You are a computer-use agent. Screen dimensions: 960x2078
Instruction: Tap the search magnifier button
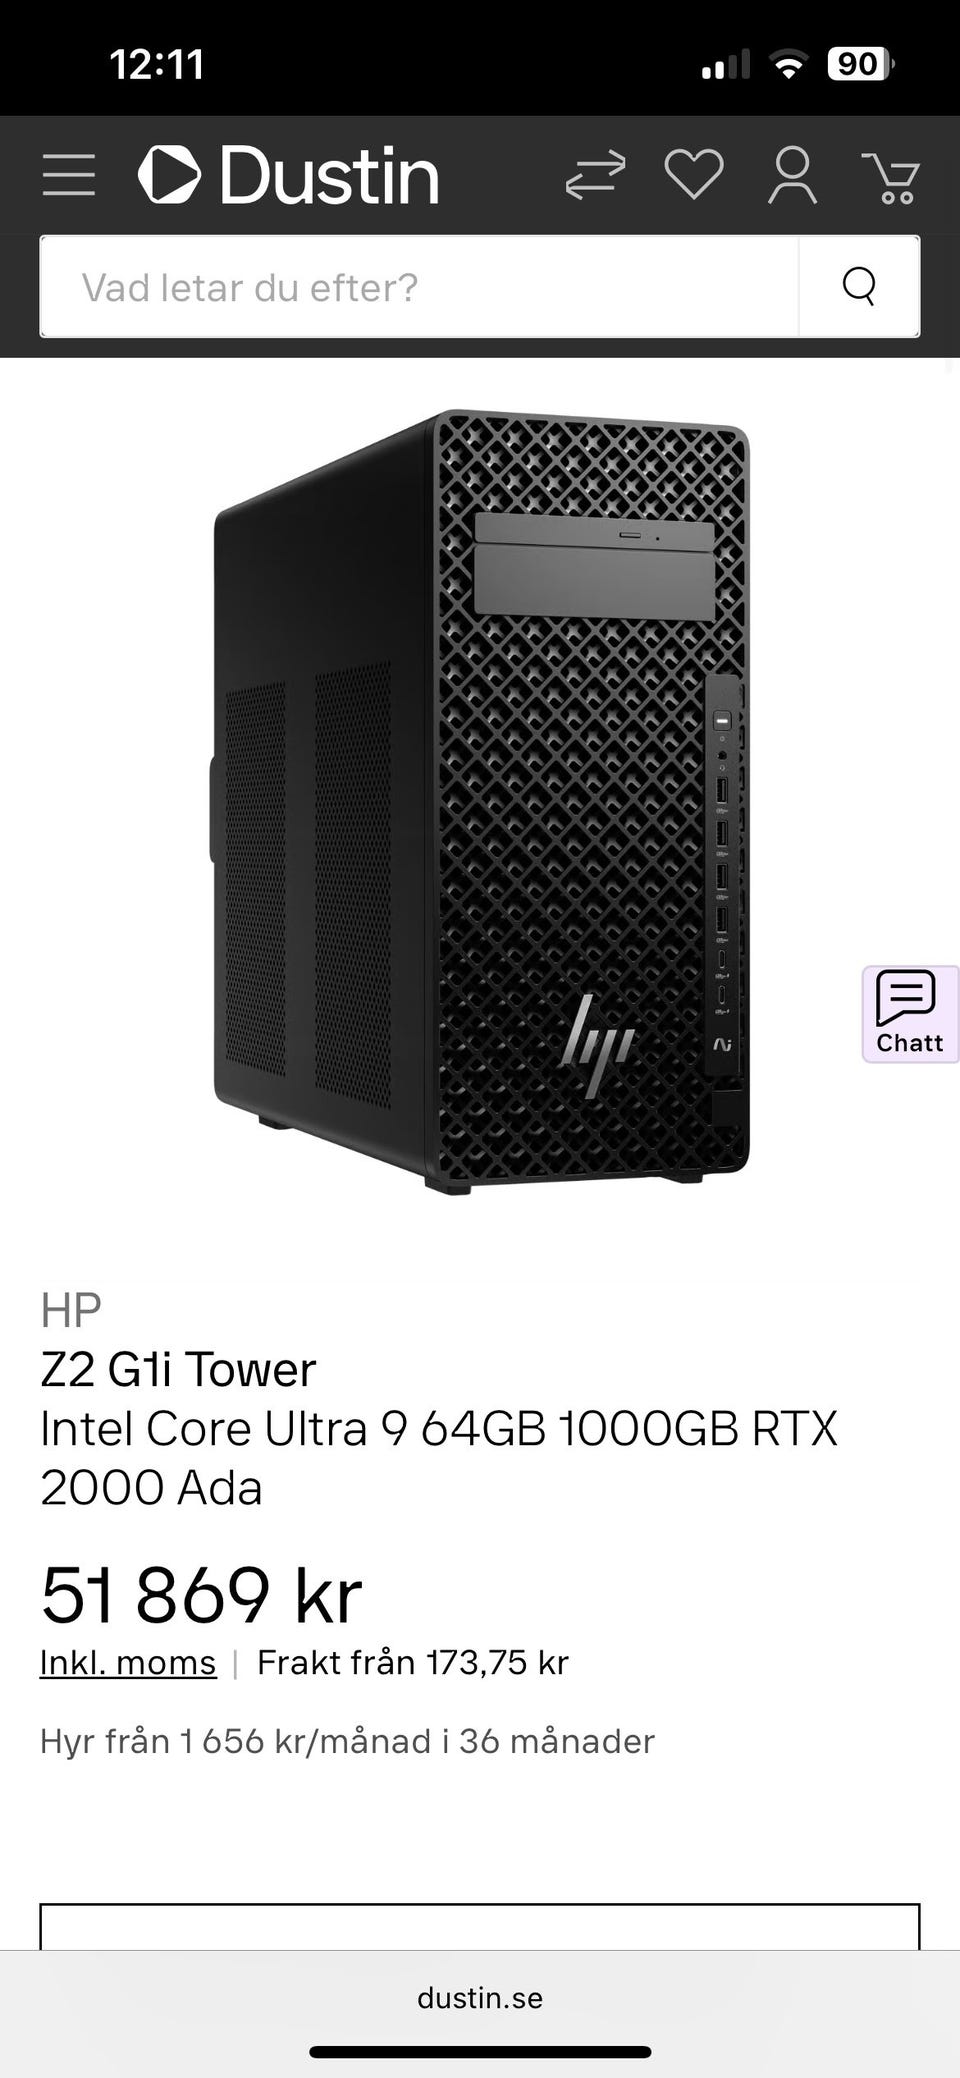(859, 286)
